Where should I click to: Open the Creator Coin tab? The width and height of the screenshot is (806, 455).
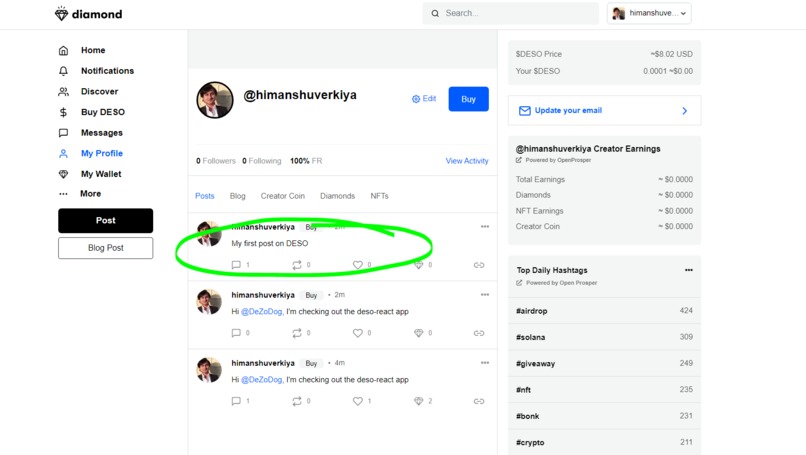283,196
